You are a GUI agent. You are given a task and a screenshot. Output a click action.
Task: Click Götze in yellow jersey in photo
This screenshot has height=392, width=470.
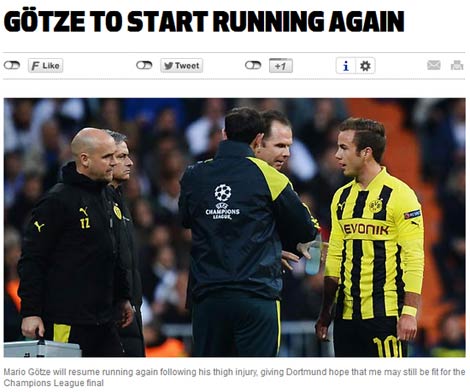pos(373,237)
